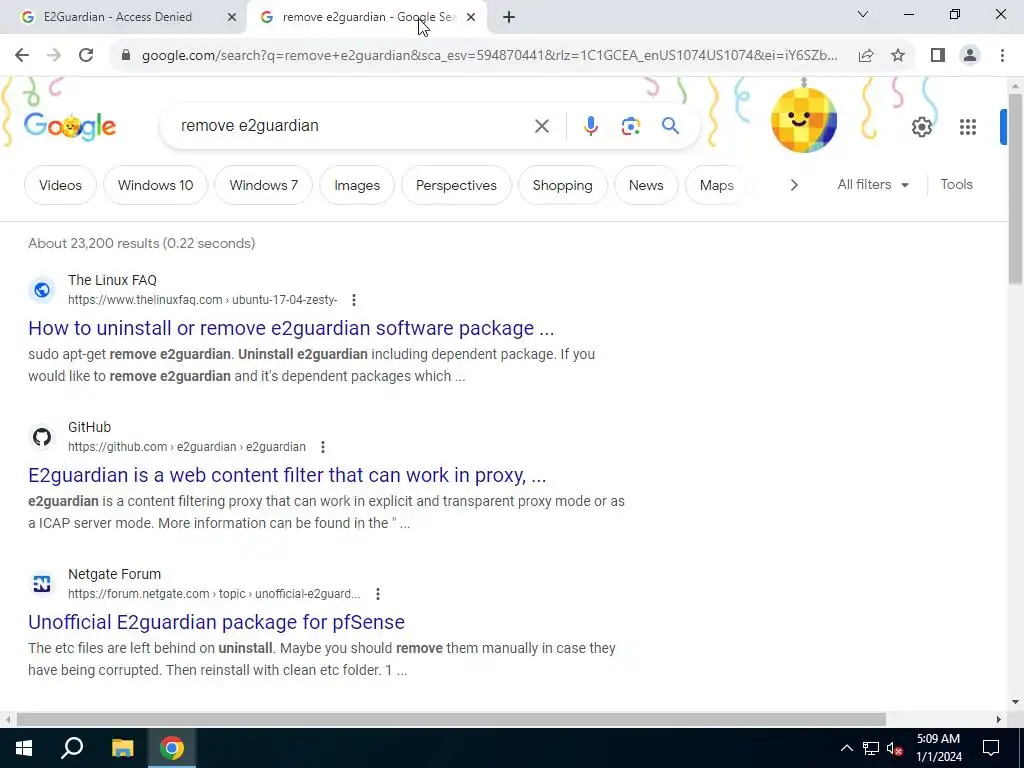Open the Chrome three-dot menu
This screenshot has width=1024, height=768.
[1002, 55]
